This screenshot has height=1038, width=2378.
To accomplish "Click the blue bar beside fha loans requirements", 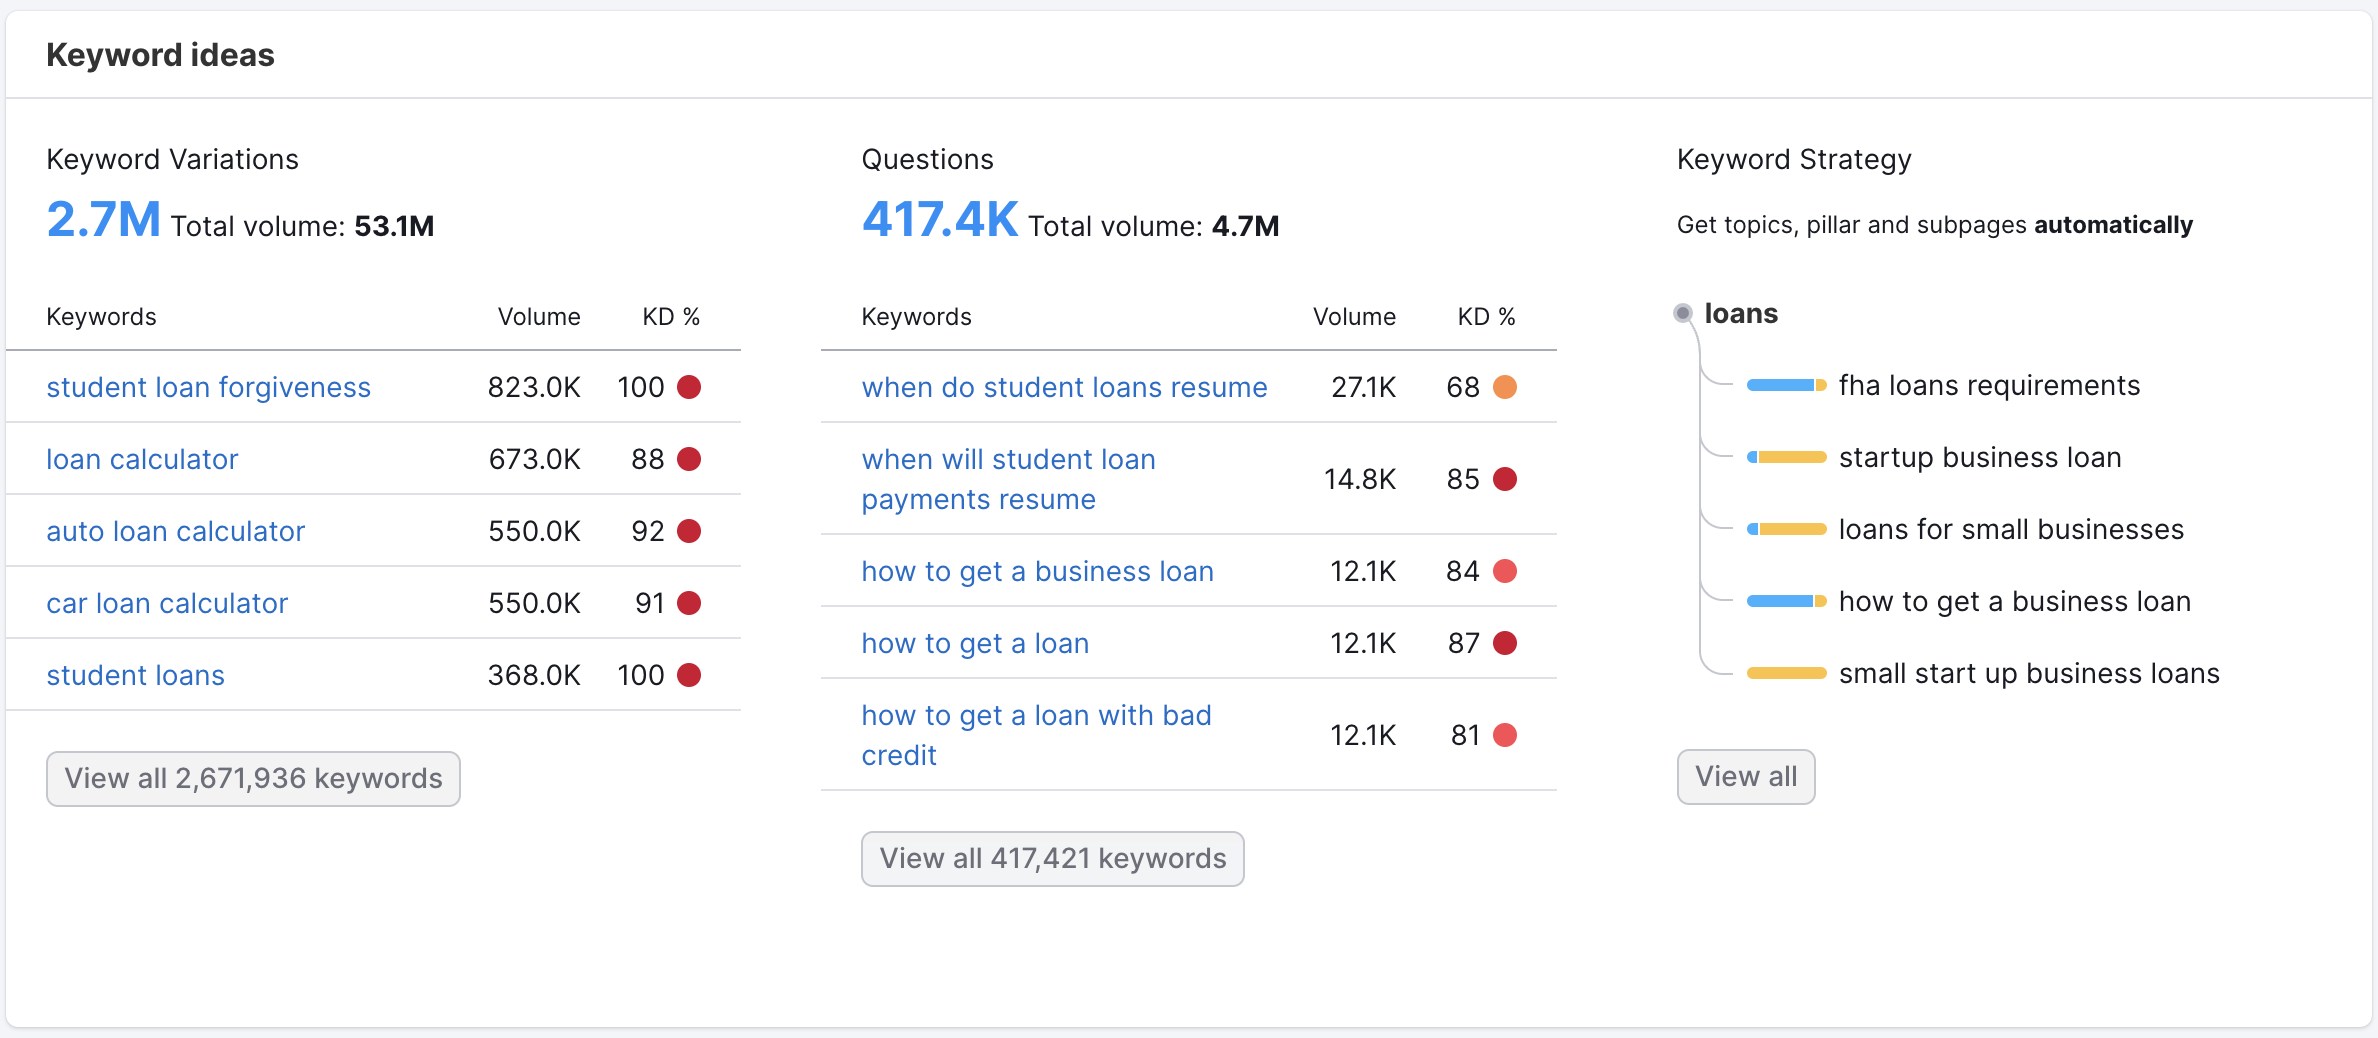I will click(1782, 384).
